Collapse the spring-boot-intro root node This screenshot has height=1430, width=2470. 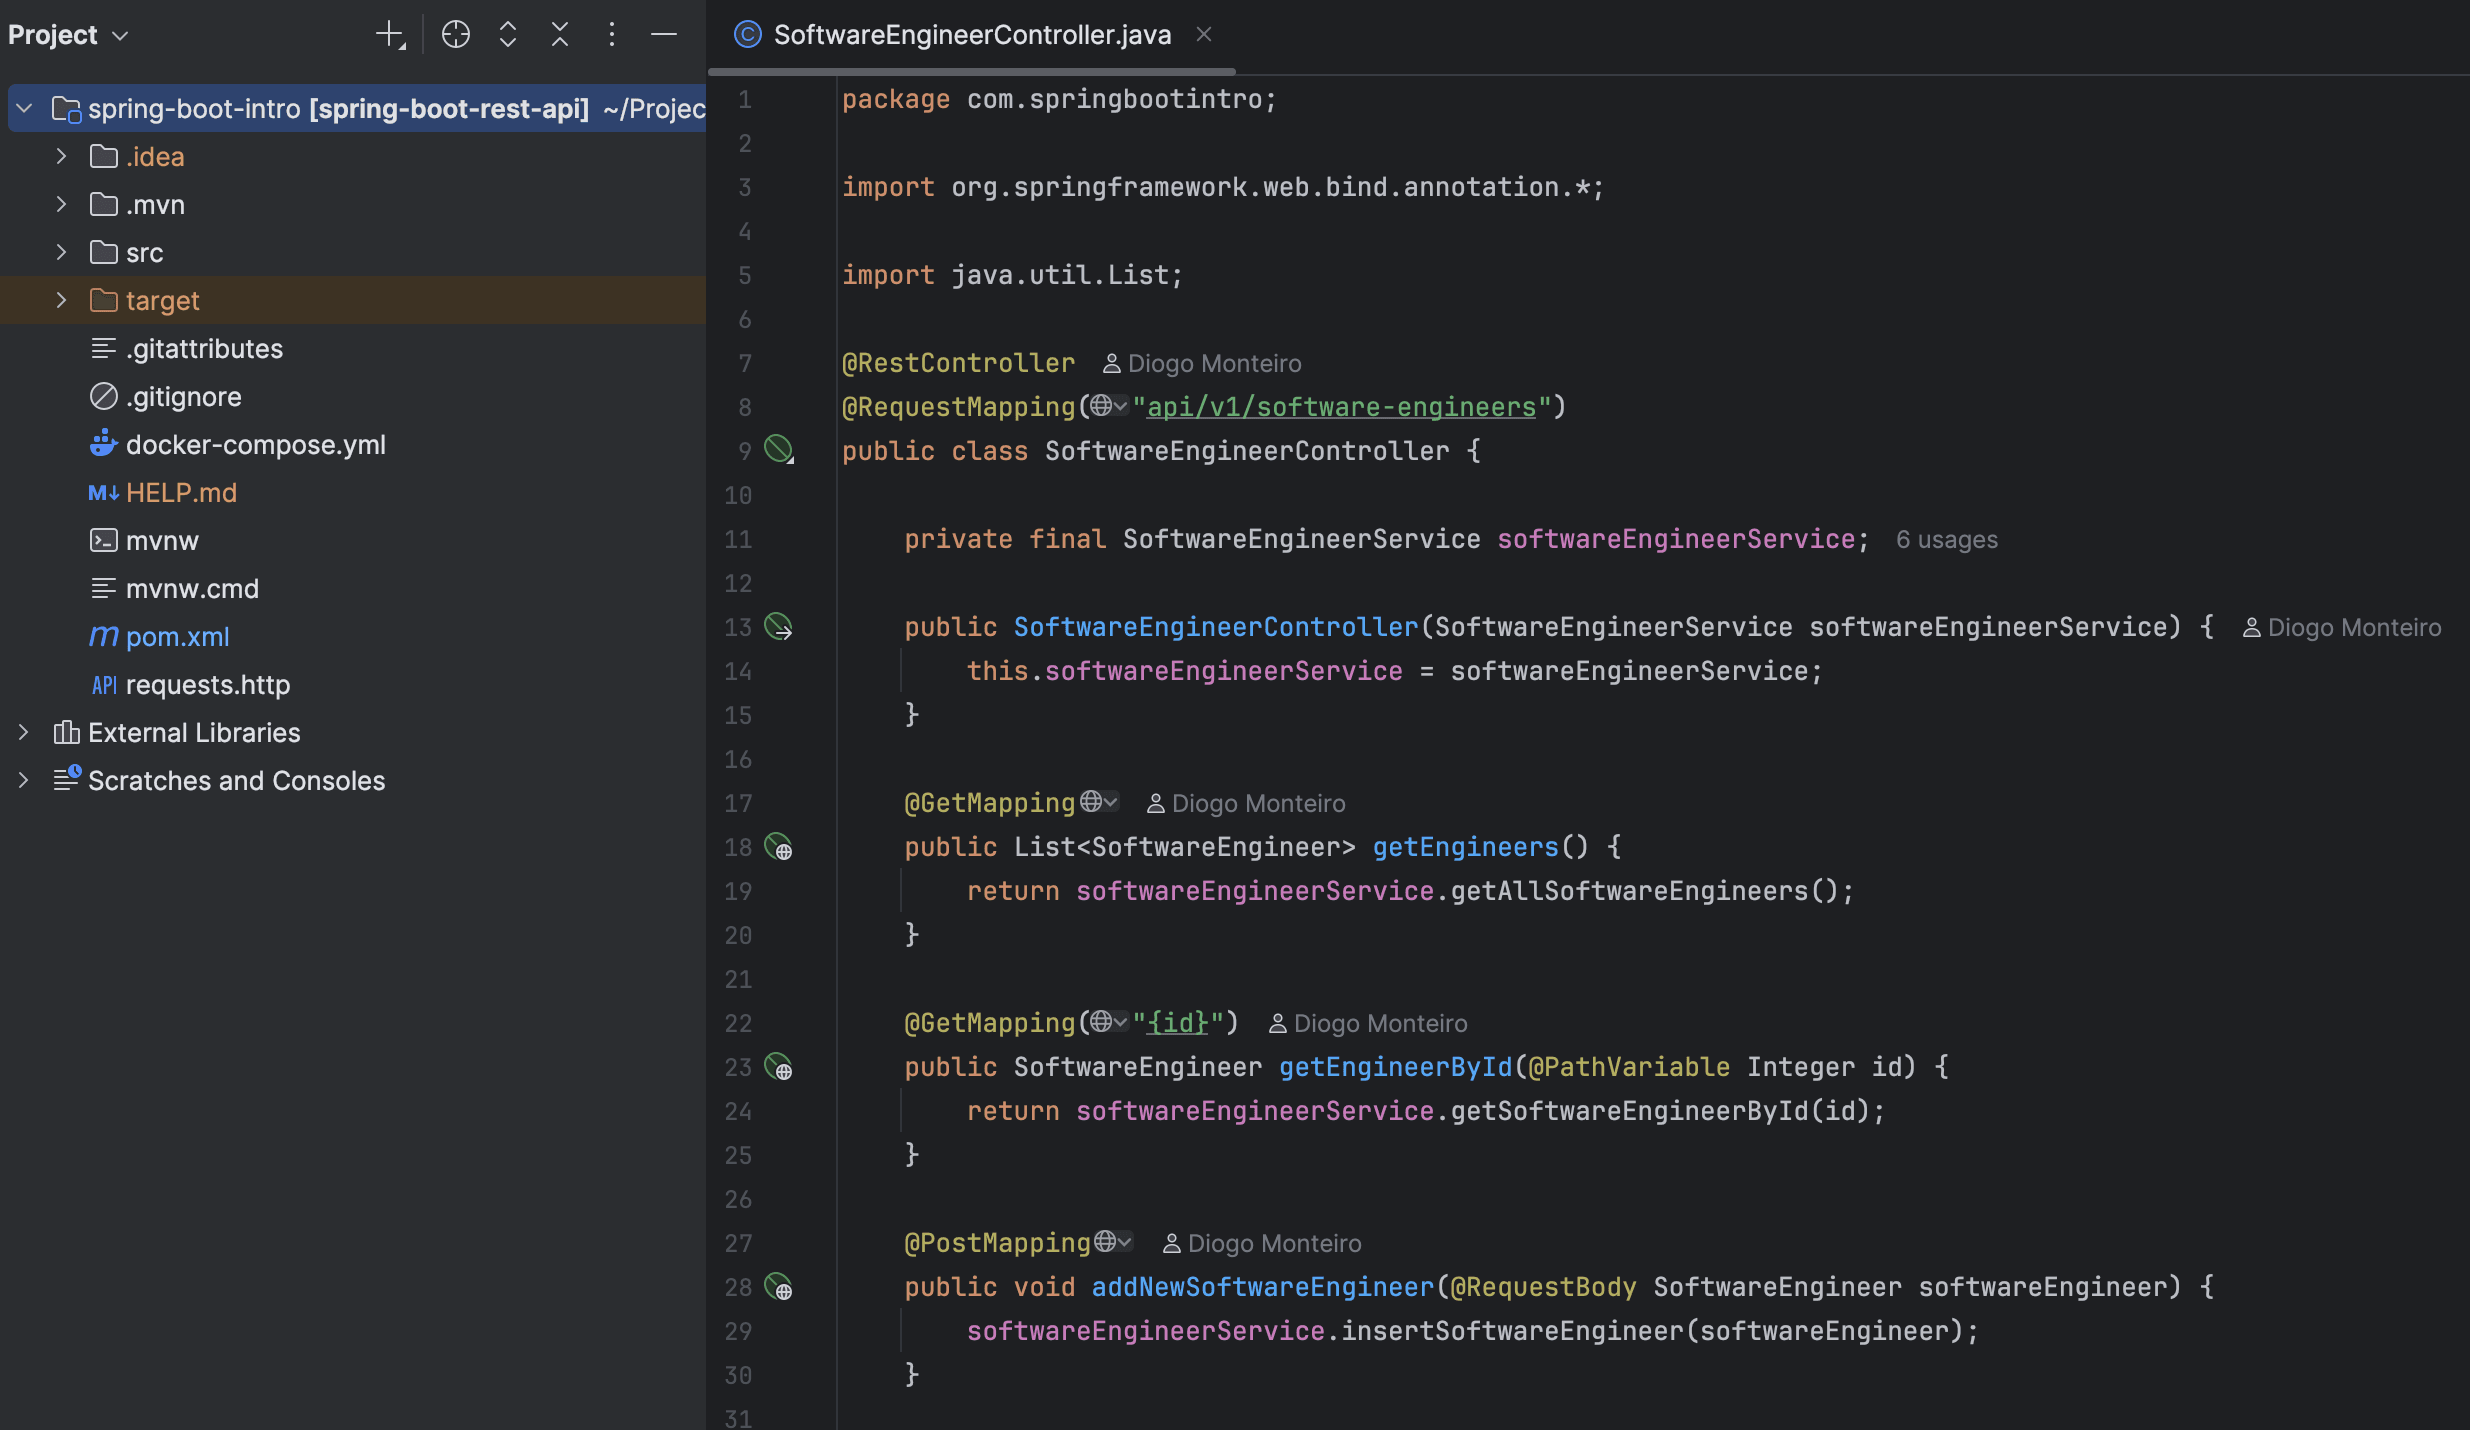(23, 108)
